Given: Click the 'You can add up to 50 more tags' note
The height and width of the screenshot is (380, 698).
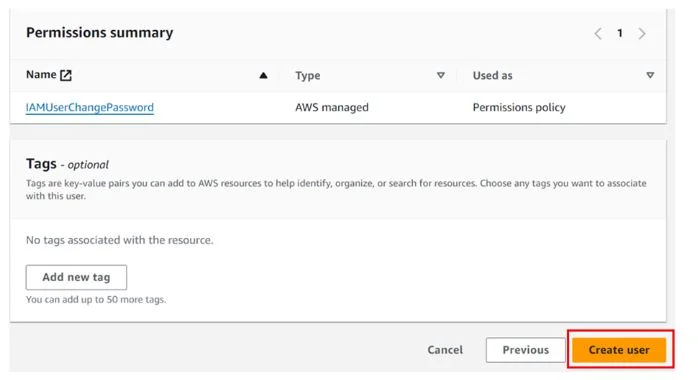Looking at the screenshot, I should click(x=96, y=299).
